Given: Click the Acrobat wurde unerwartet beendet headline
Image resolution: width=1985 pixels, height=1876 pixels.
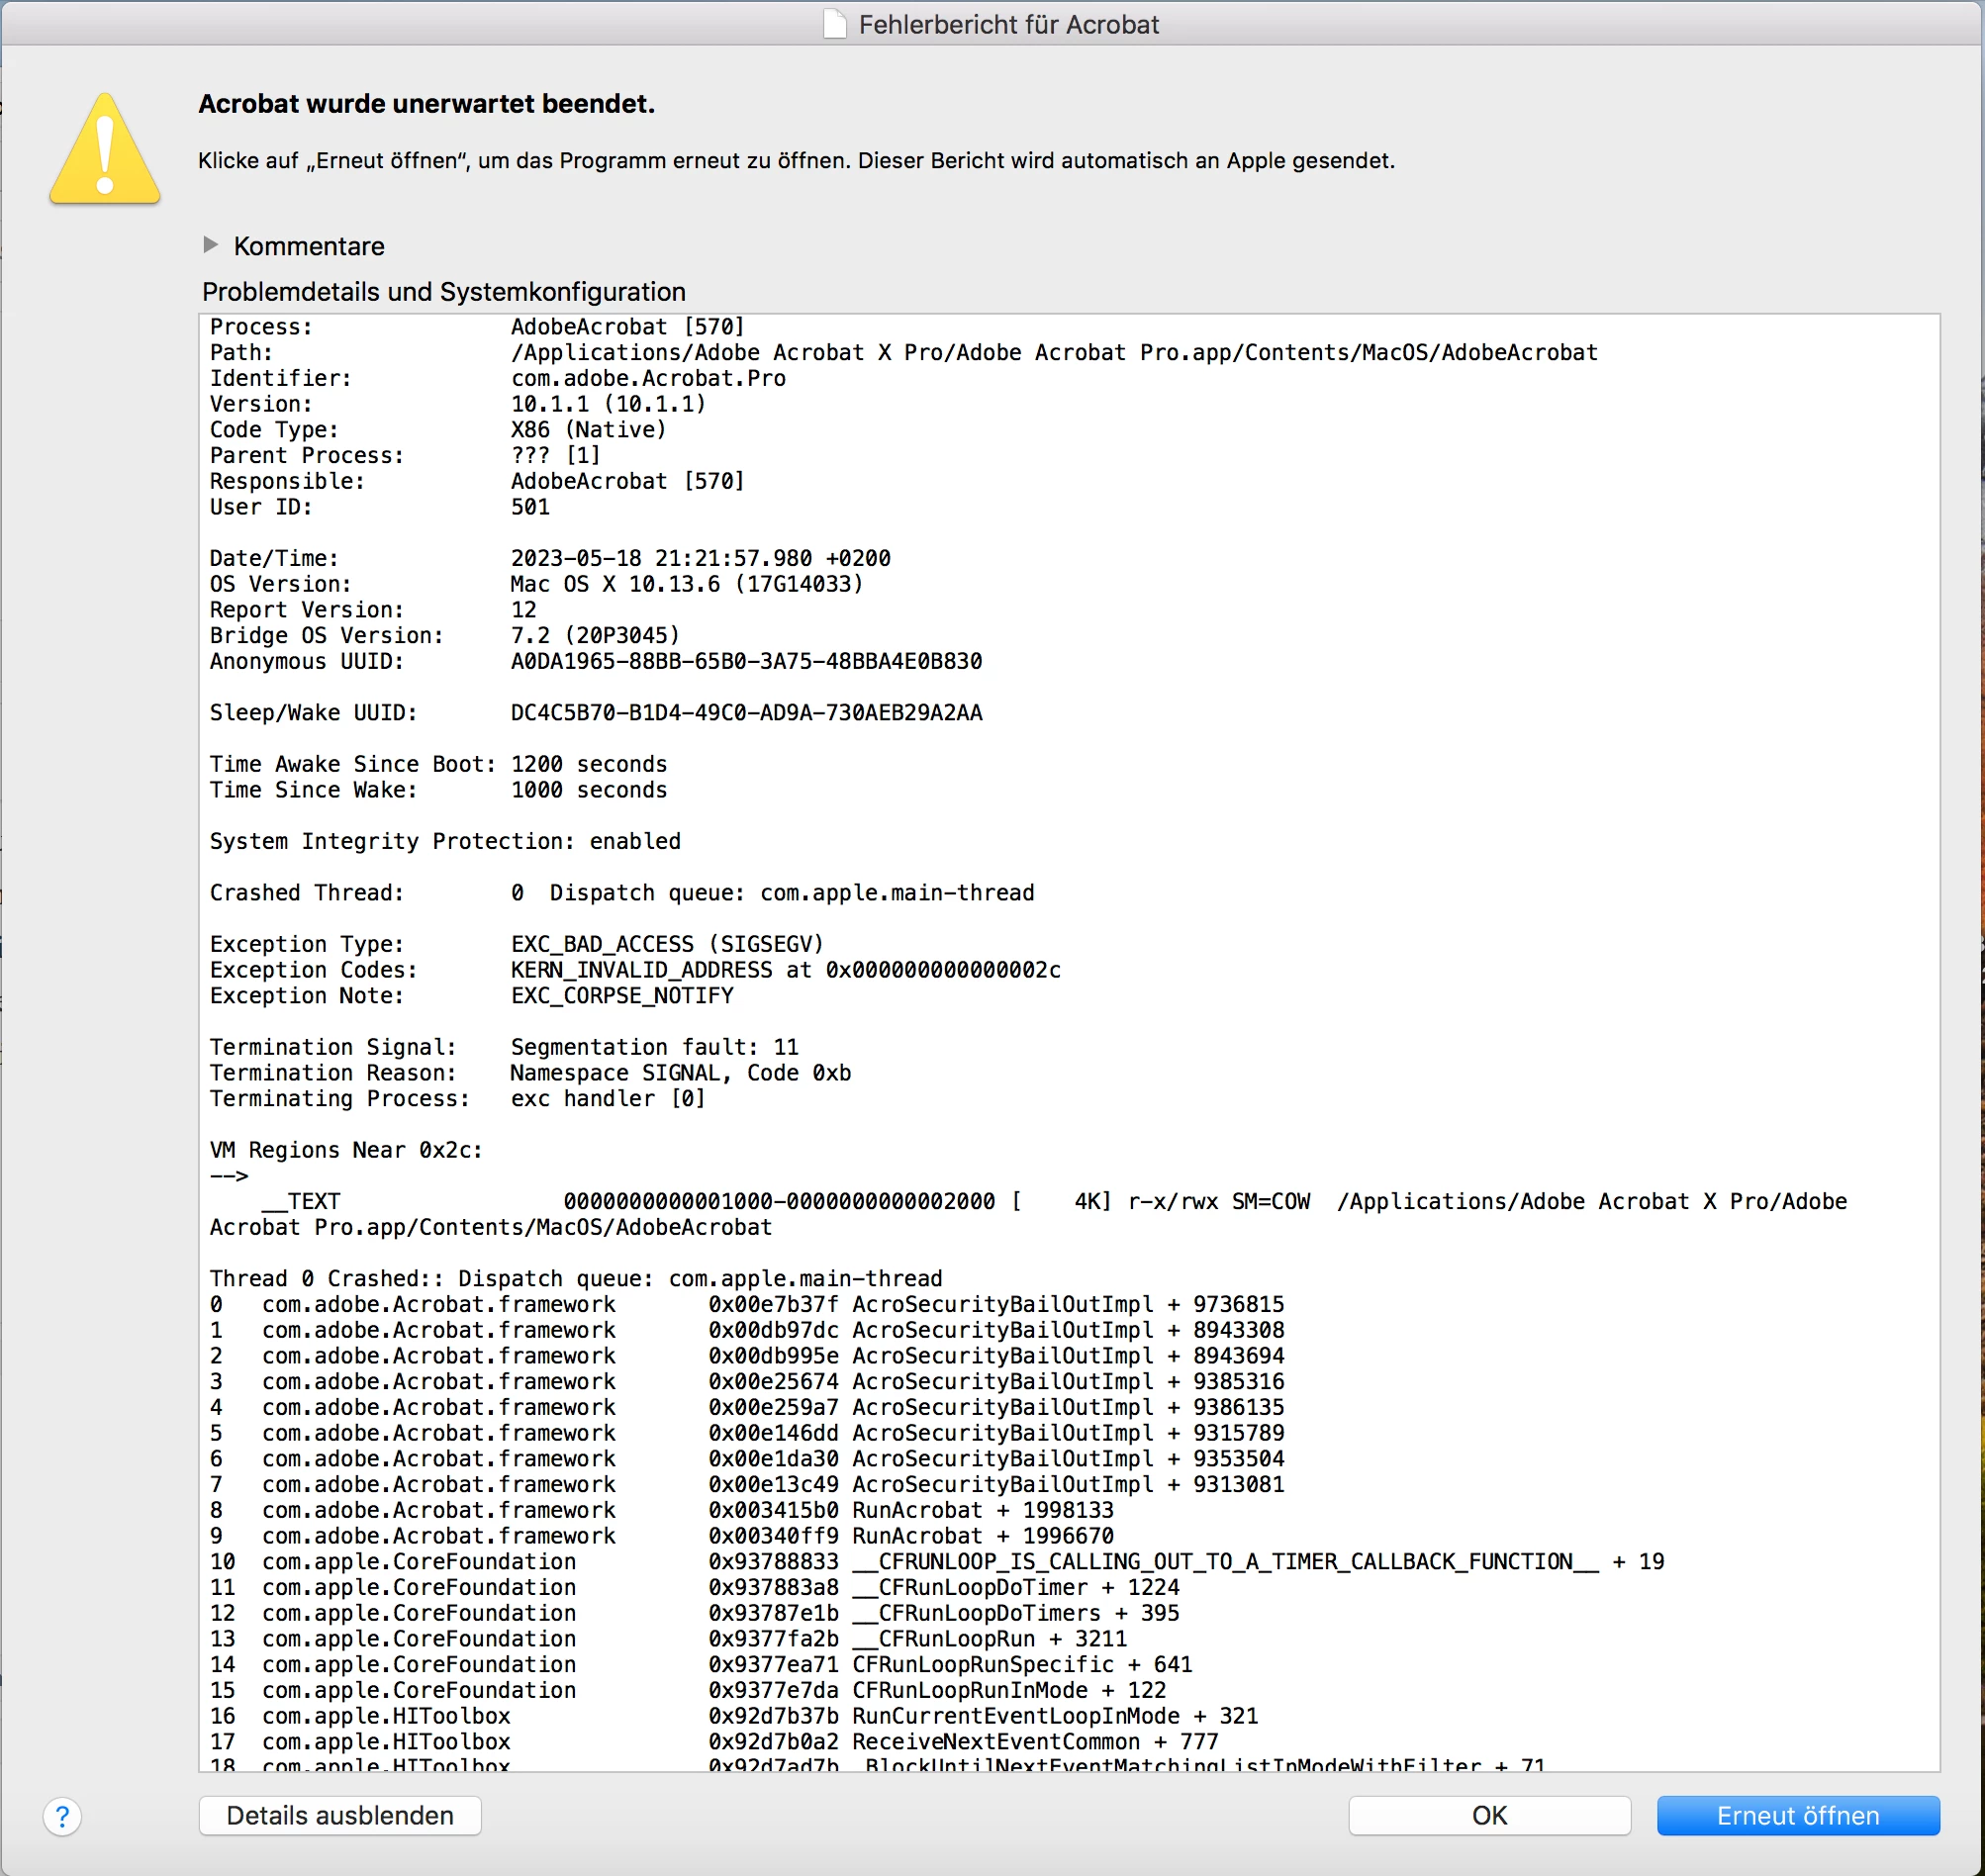Looking at the screenshot, I should point(426,104).
